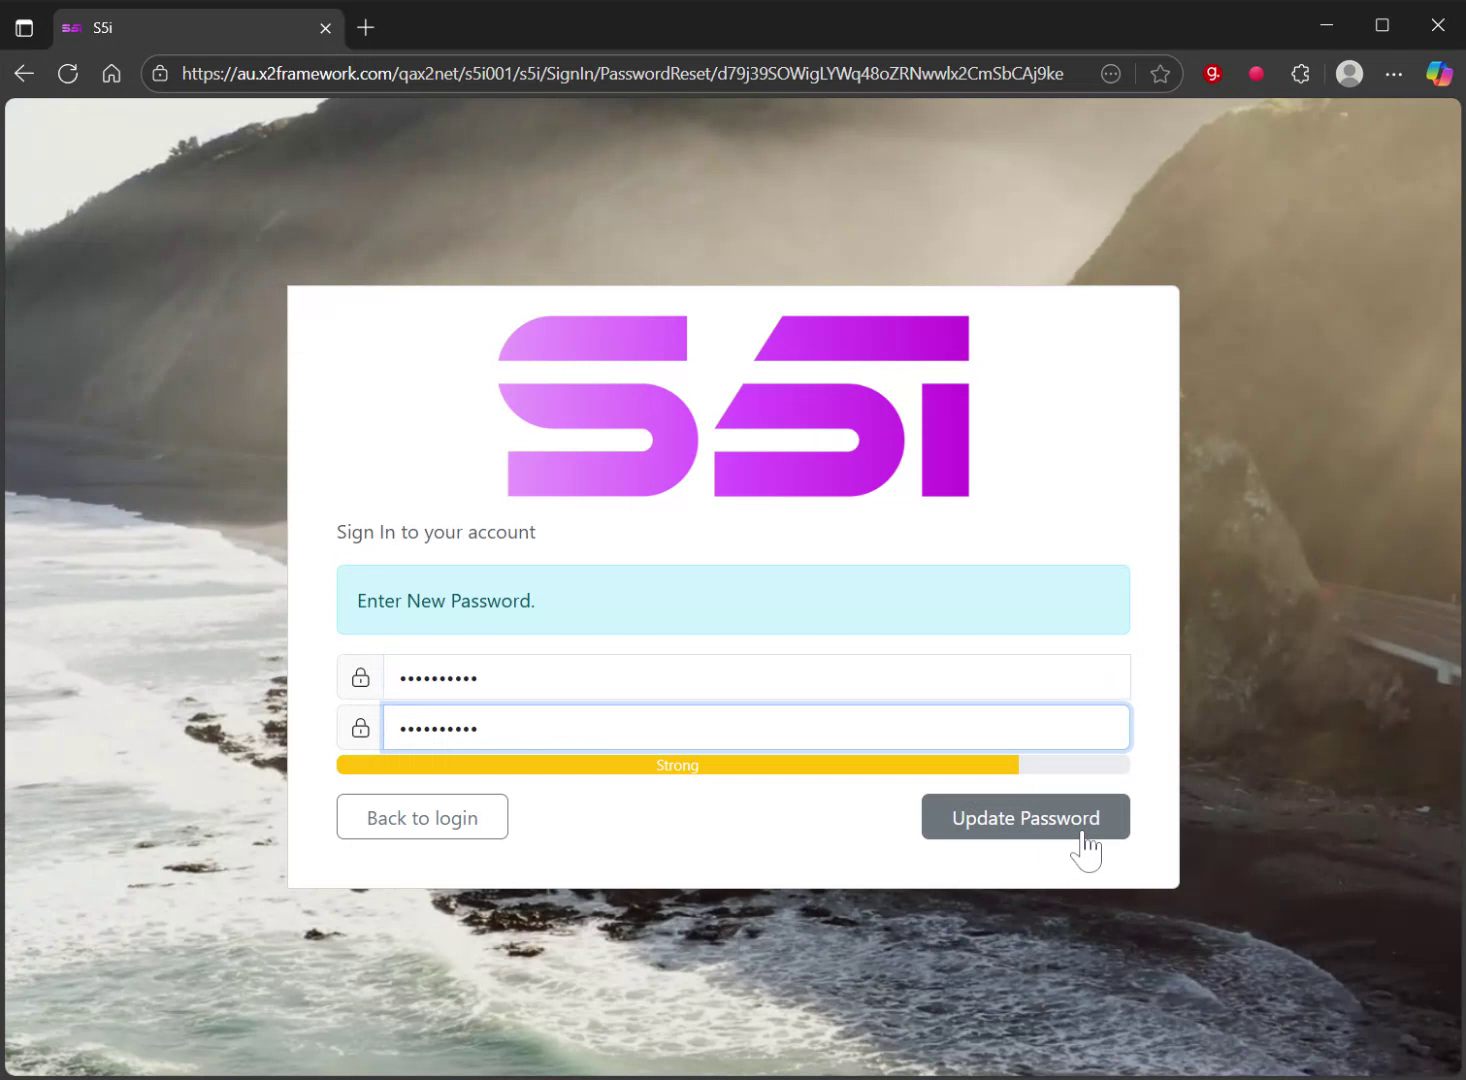The width and height of the screenshot is (1466, 1080).
Task: Reload the page with the refresh icon
Action: [x=68, y=73]
